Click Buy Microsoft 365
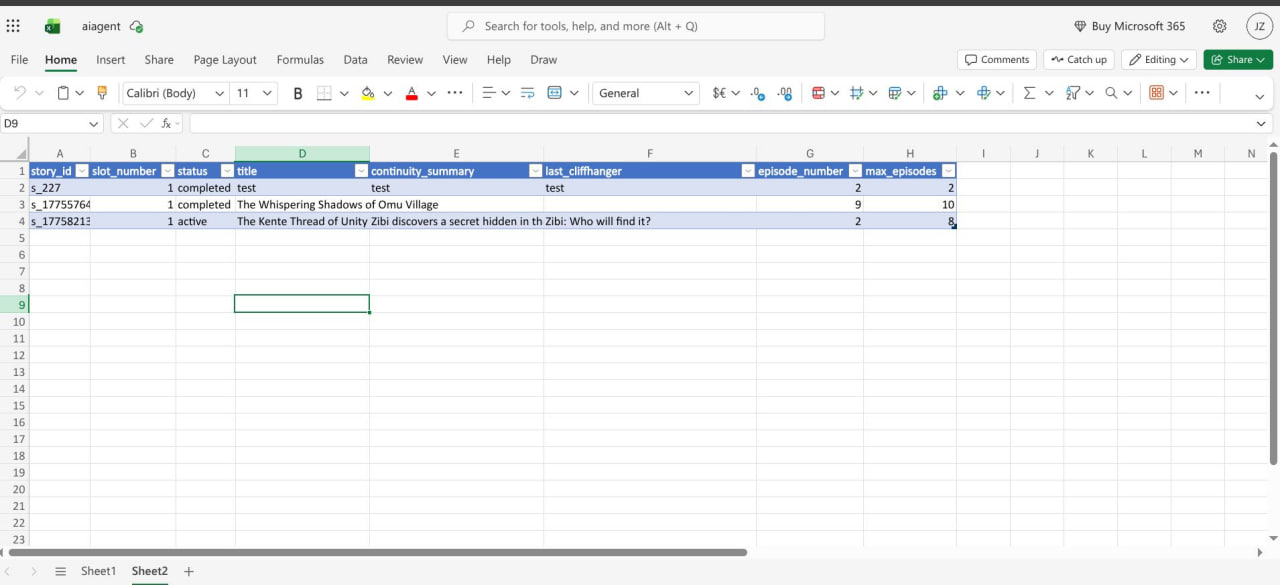The image size is (1280, 585). pos(1129,27)
